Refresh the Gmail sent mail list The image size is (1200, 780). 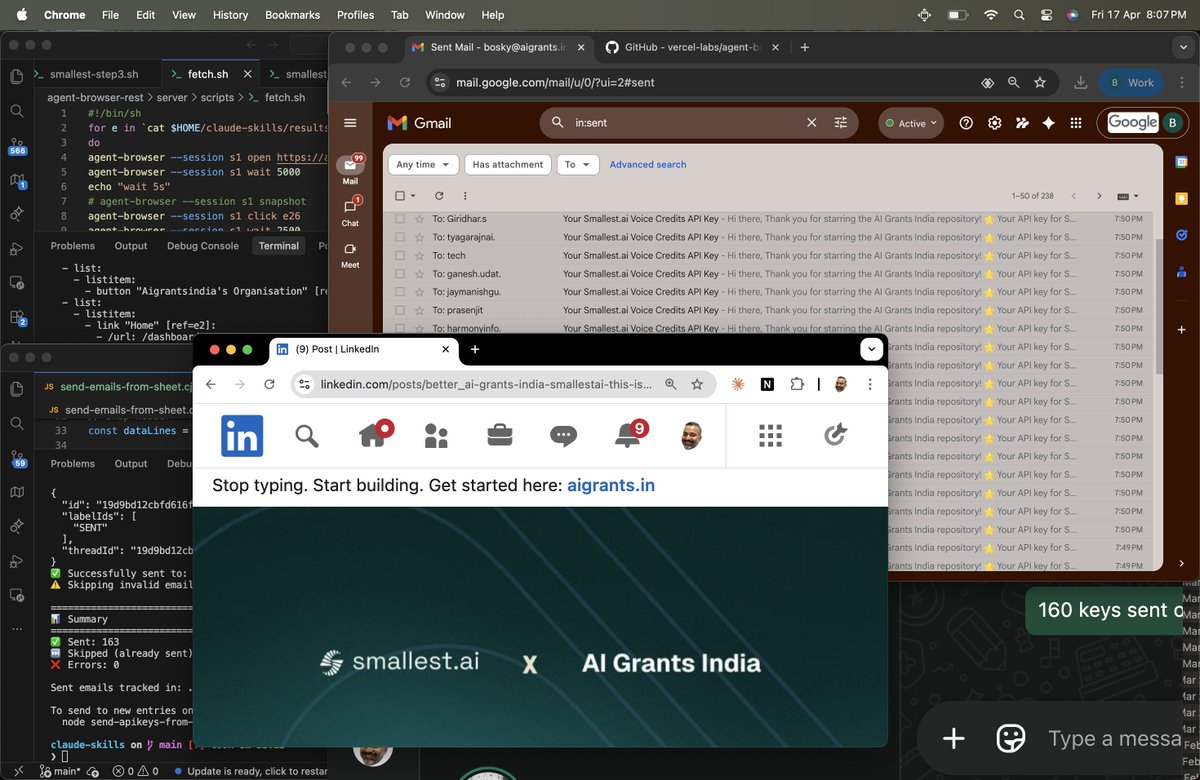pyautogui.click(x=439, y=196)
